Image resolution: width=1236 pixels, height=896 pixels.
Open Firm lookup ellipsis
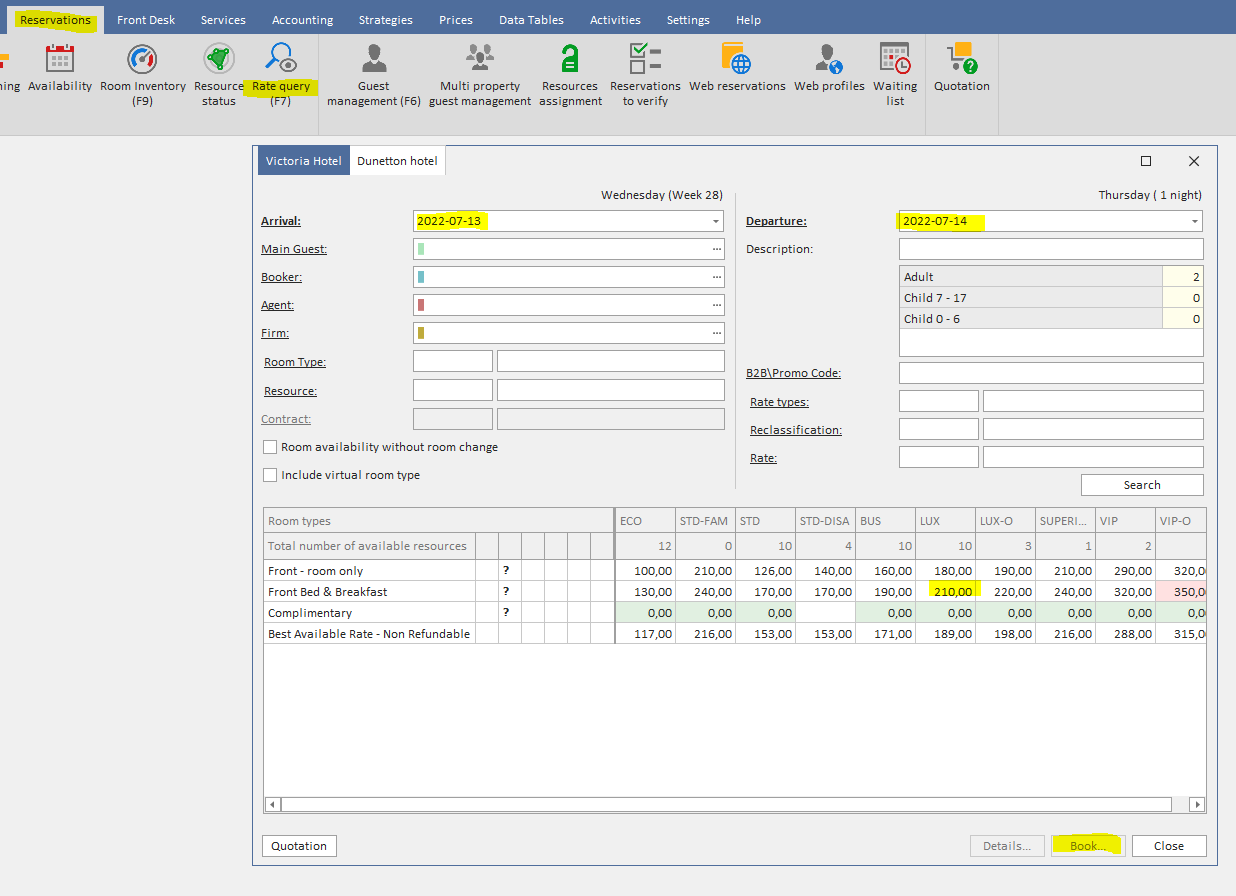[716, 333]
